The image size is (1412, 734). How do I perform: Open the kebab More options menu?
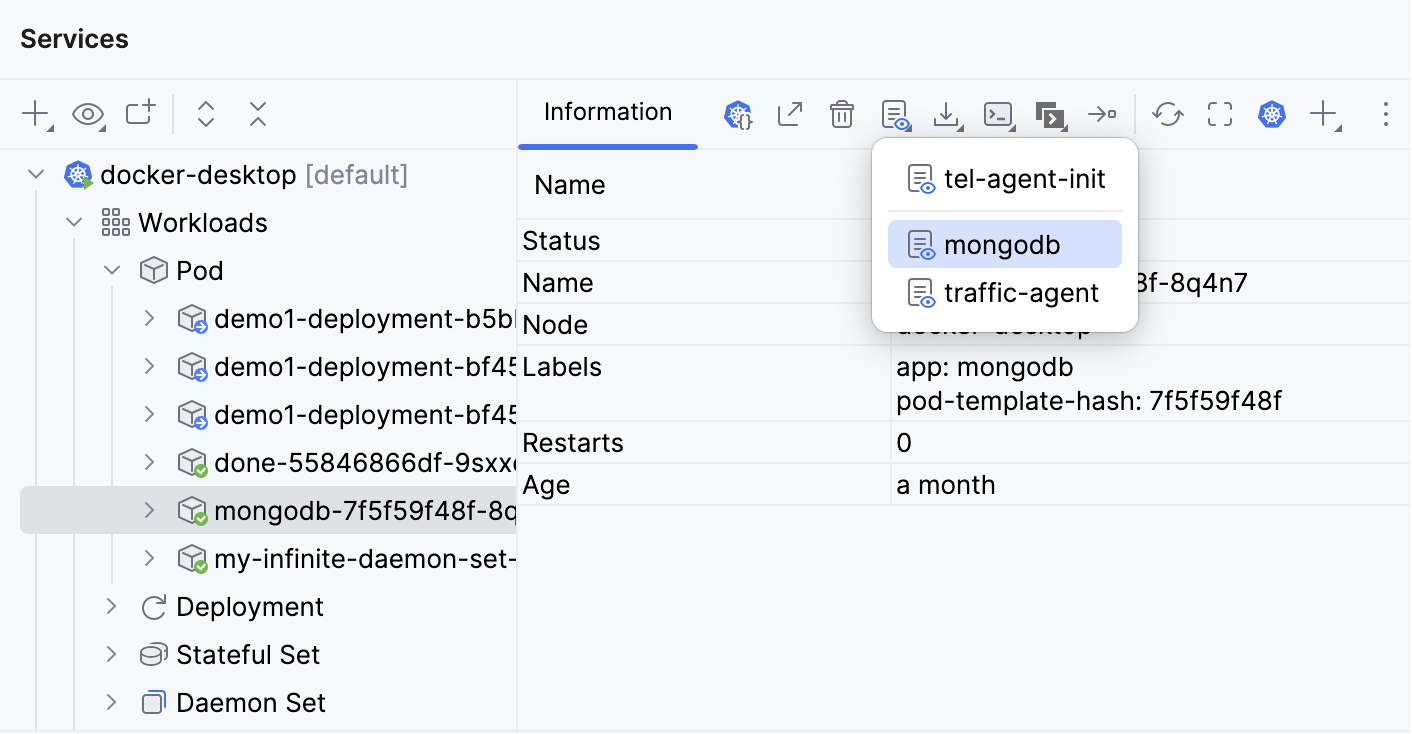1385,114
